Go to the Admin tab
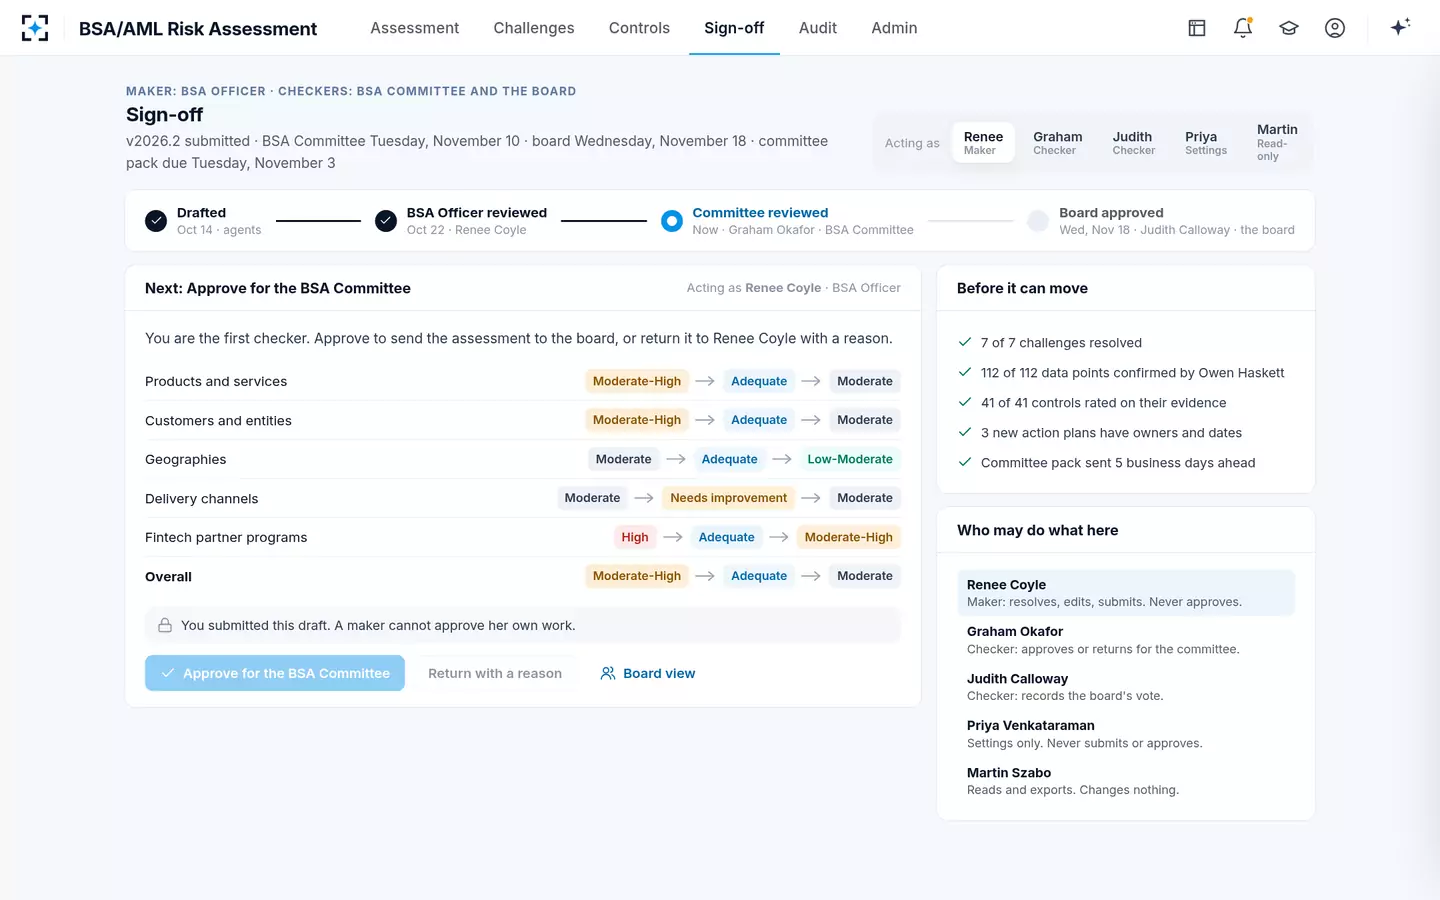 coord(894,28)
